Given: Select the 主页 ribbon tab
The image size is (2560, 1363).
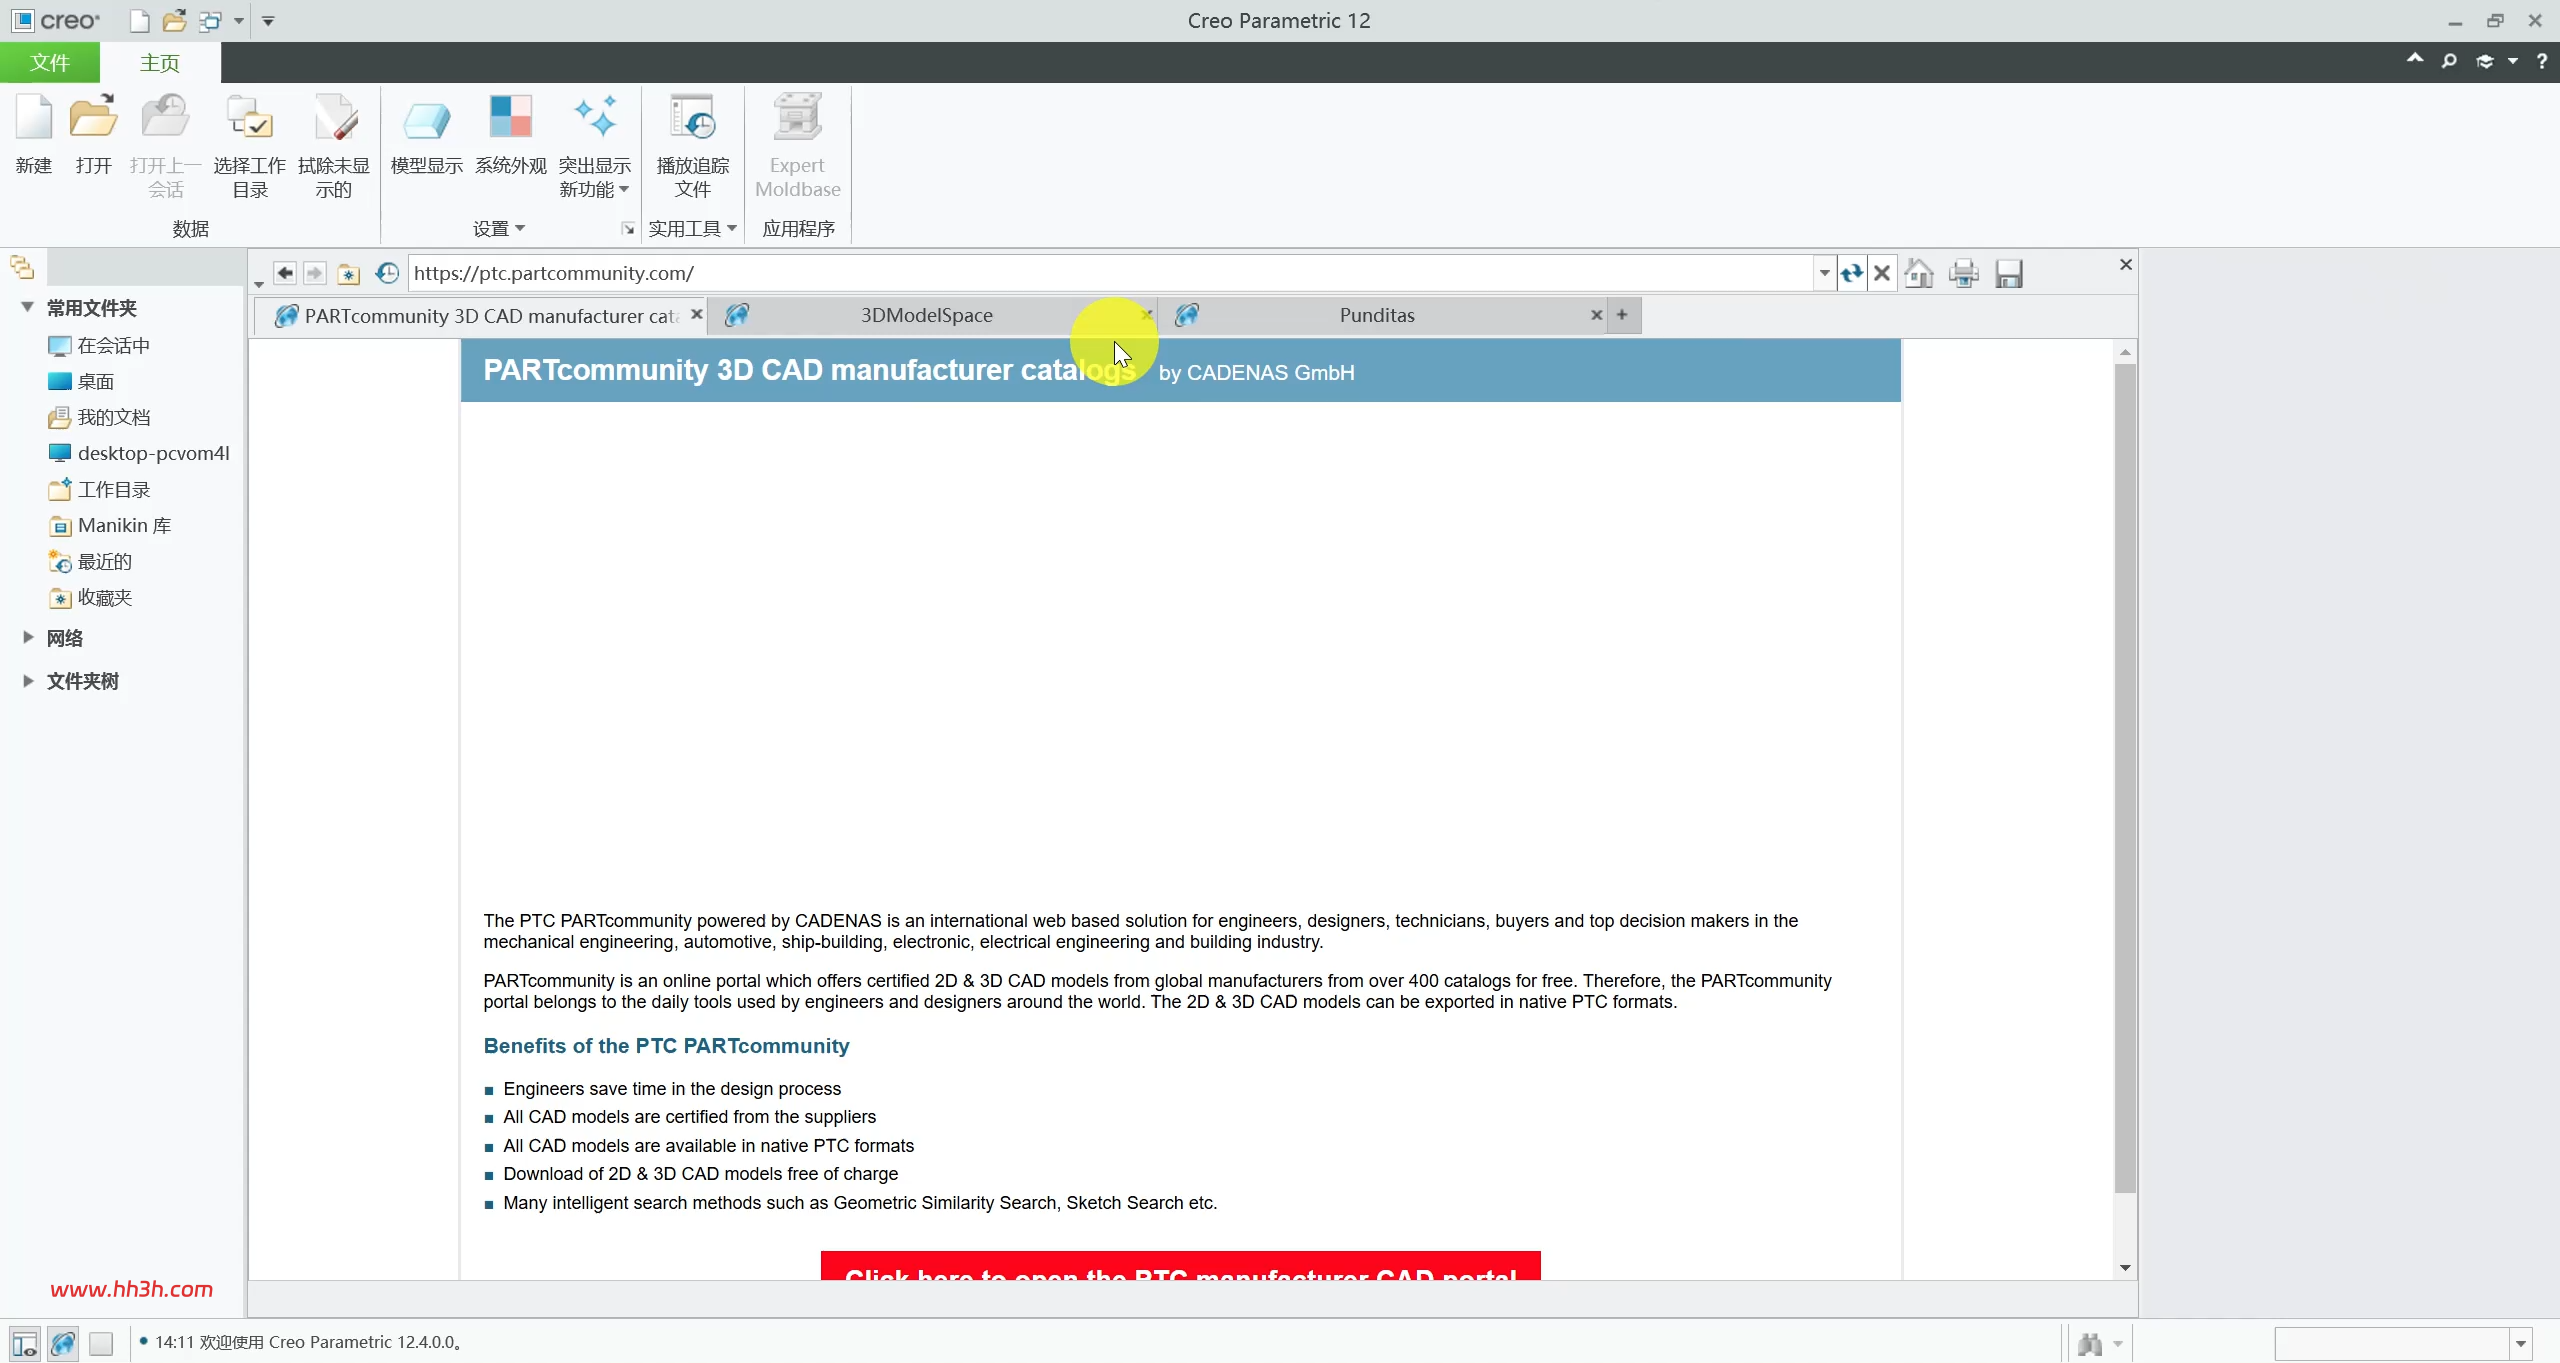Looking at the screenshot, I should pos(160,62).
